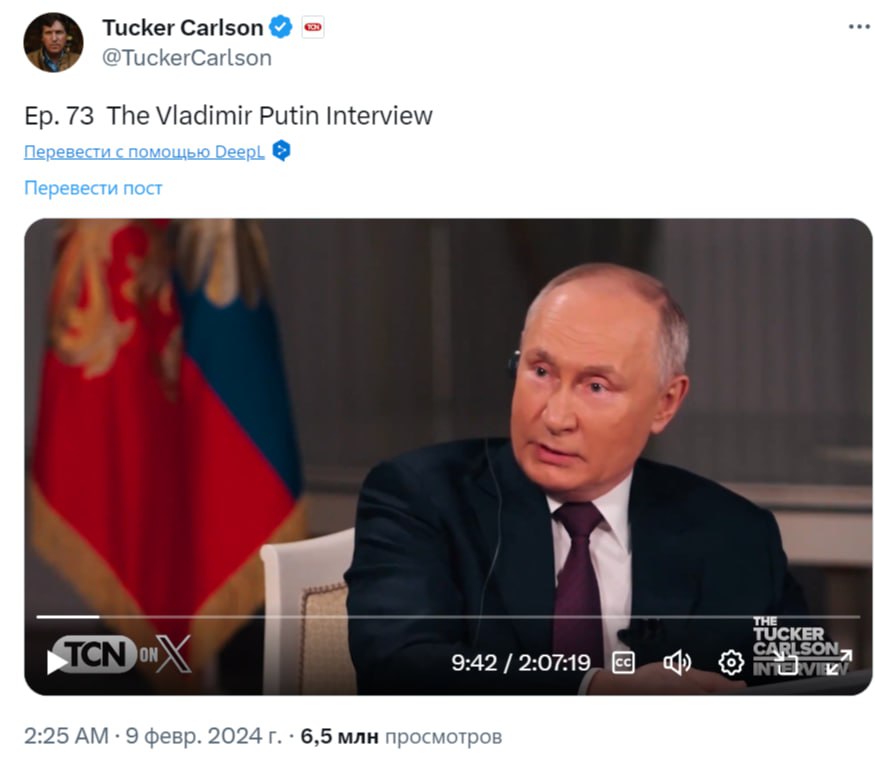Play the Putin interview video
875x768 pixels.
tap(56, 662)
